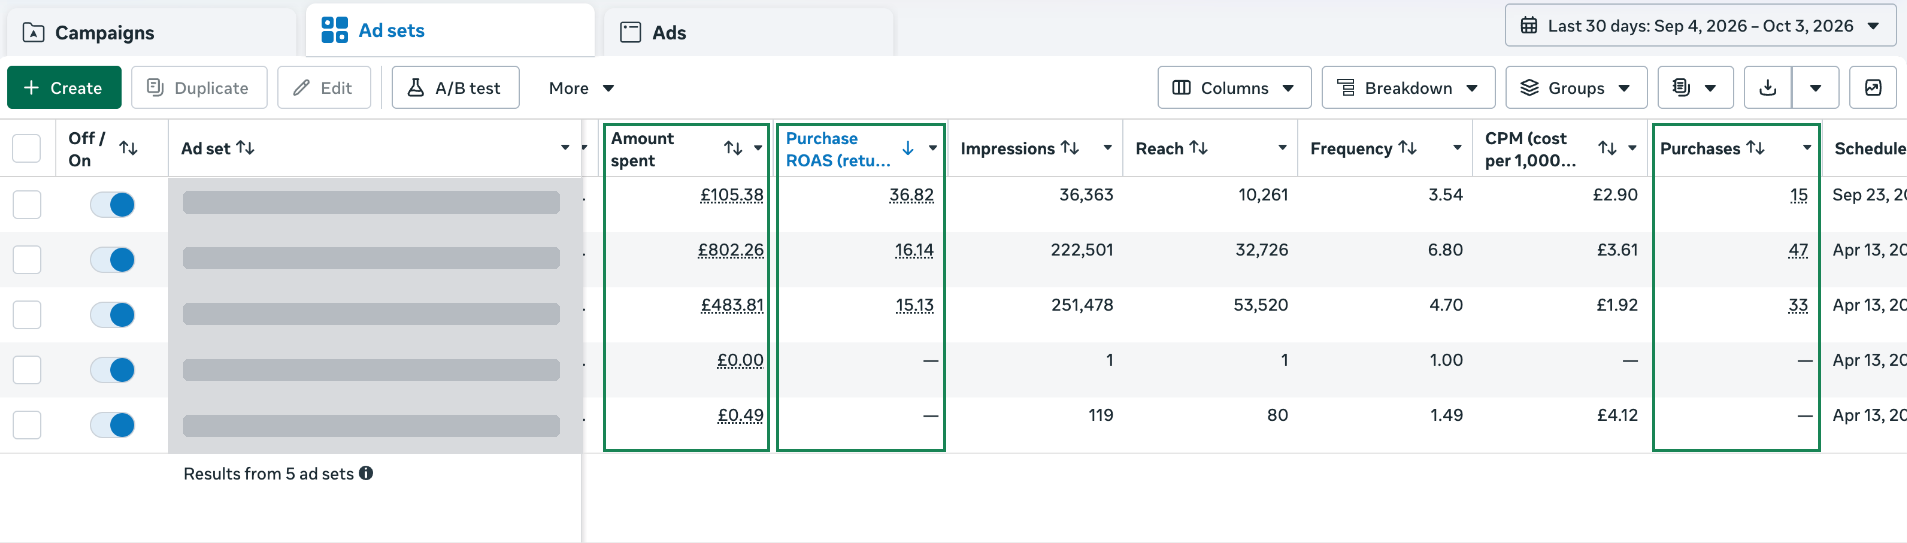Open the Impressions column menu arrow
The height and width of the screenshot is (543, 1907).
pos(1108,148)
